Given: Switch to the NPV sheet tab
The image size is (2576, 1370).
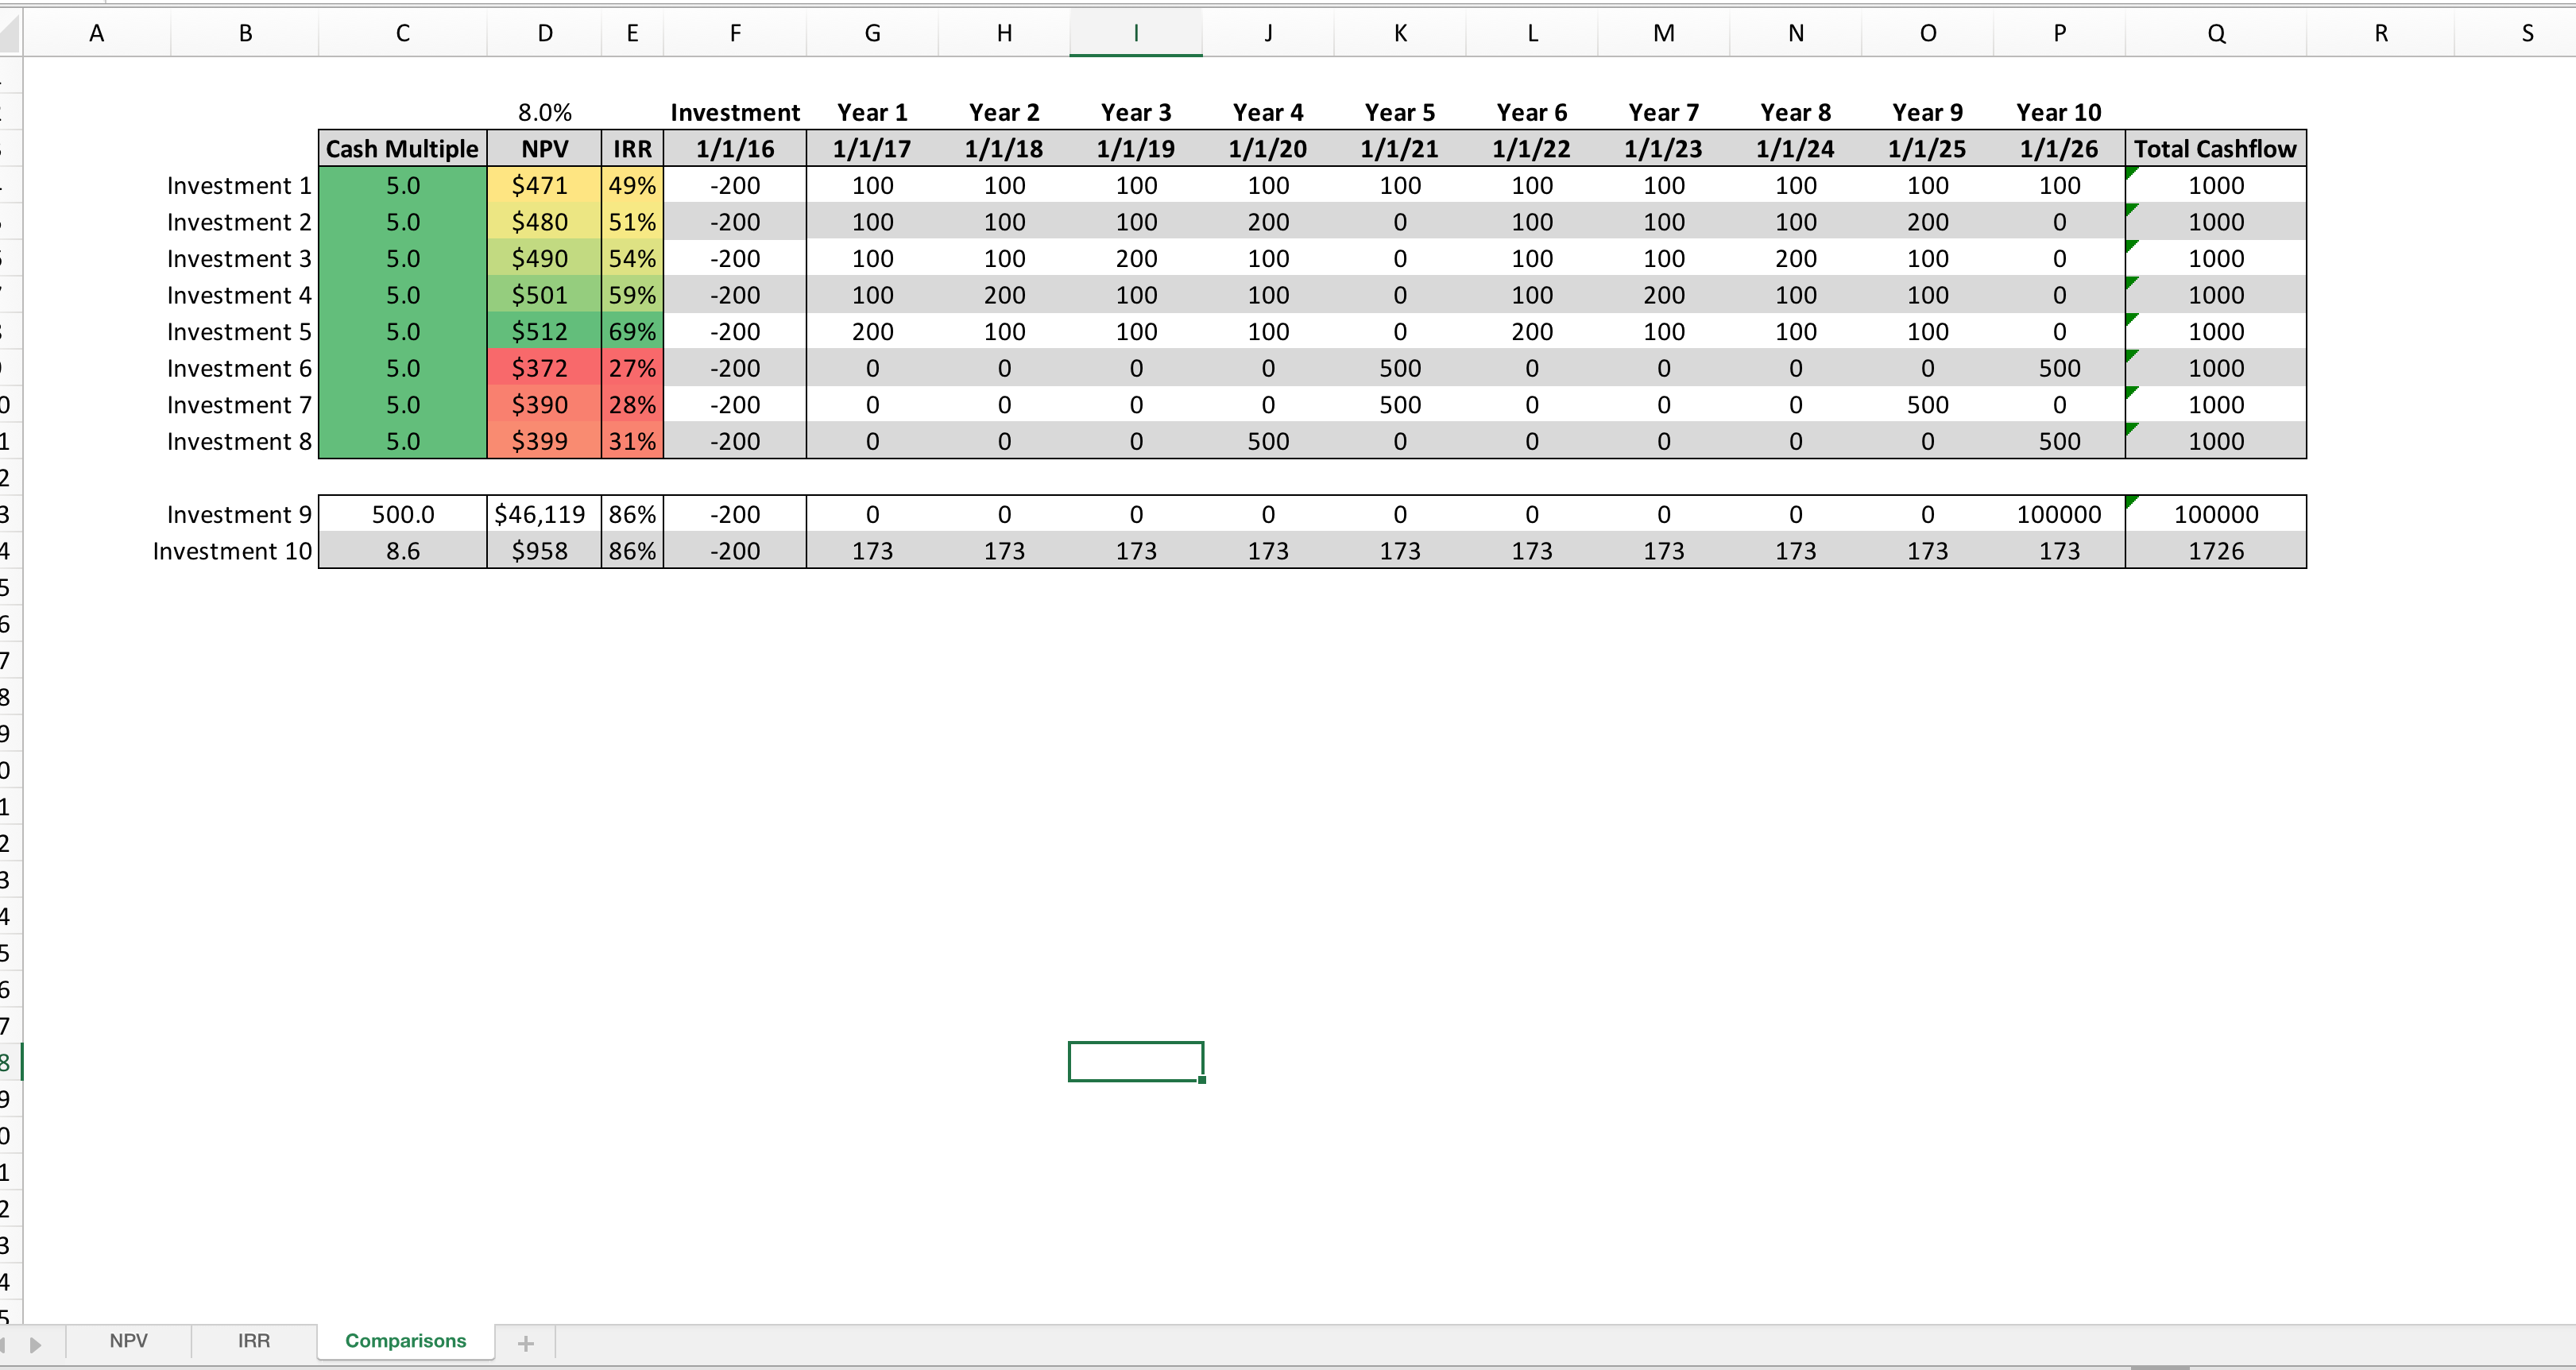Looking at the screenshot, I should (128, 1341).
